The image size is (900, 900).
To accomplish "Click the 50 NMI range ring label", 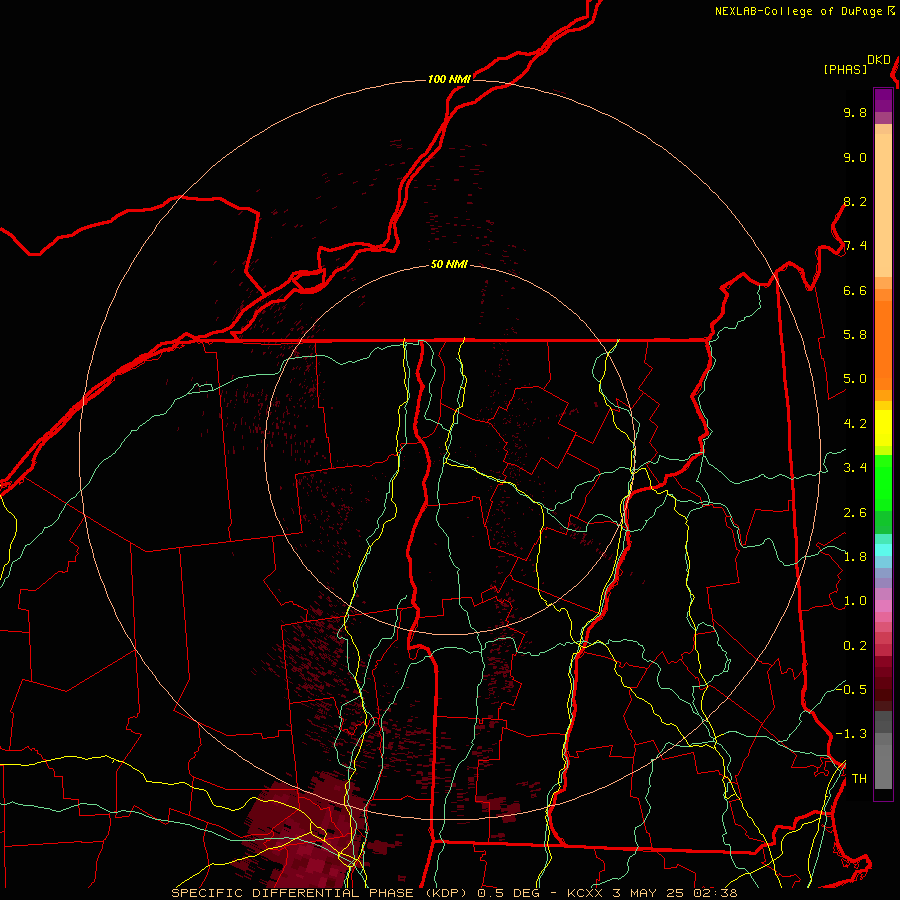I will coord(449,265).
